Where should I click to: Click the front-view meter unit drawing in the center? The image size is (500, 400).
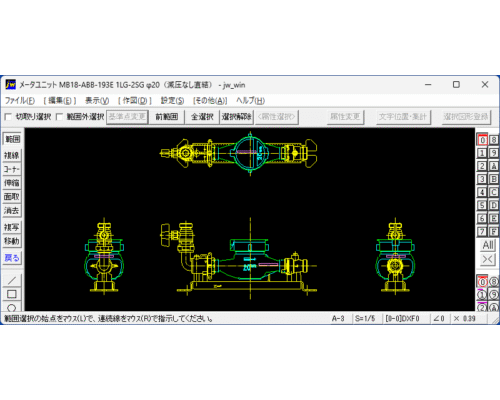(x=239, y=258)
